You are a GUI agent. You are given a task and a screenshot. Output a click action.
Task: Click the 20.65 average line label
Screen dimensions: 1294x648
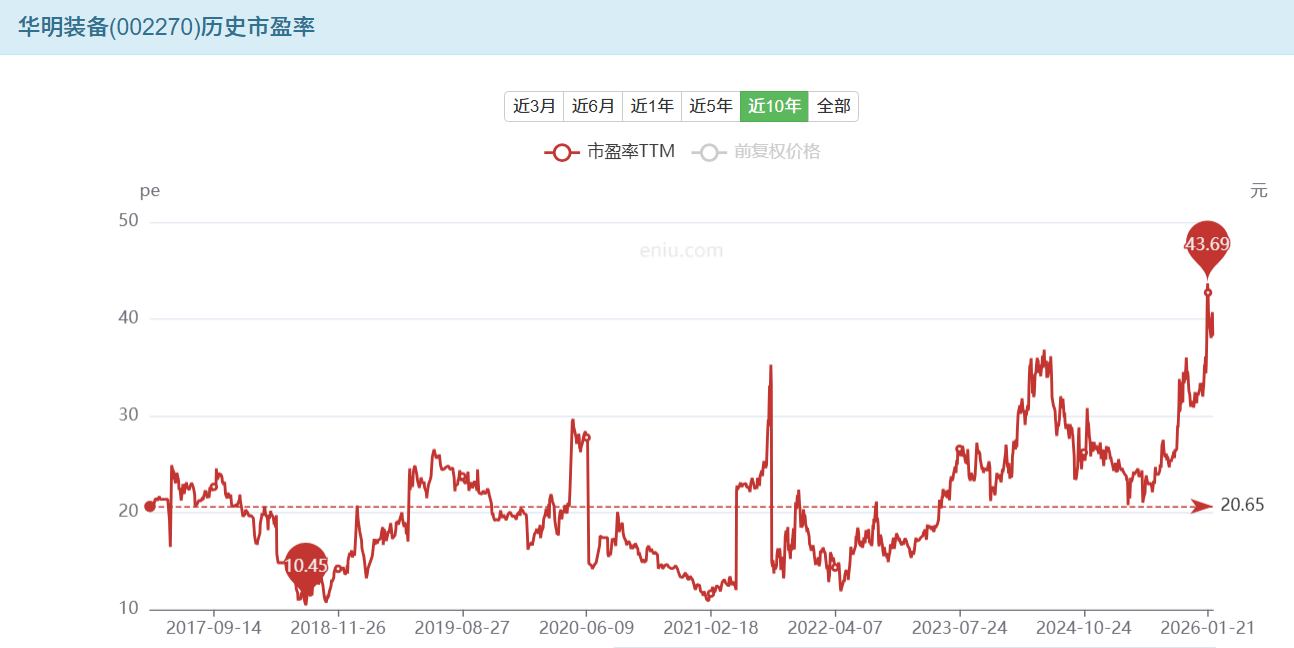pyautogui.click(x=1242, y=505)
